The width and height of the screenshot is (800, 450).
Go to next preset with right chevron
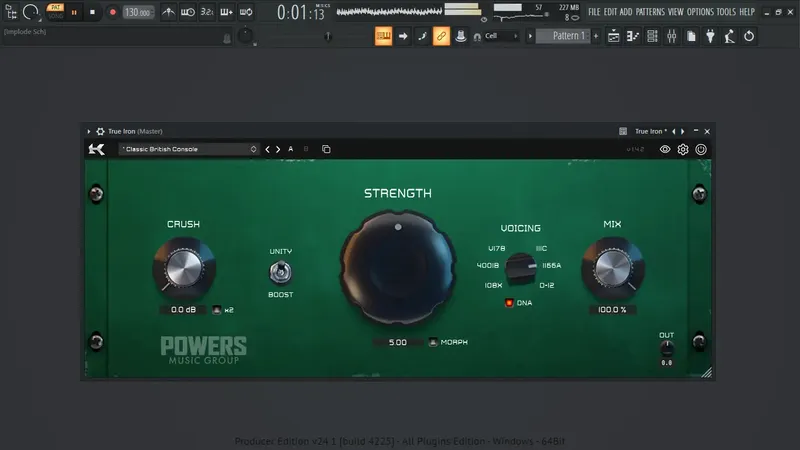(x=278, y=149)
